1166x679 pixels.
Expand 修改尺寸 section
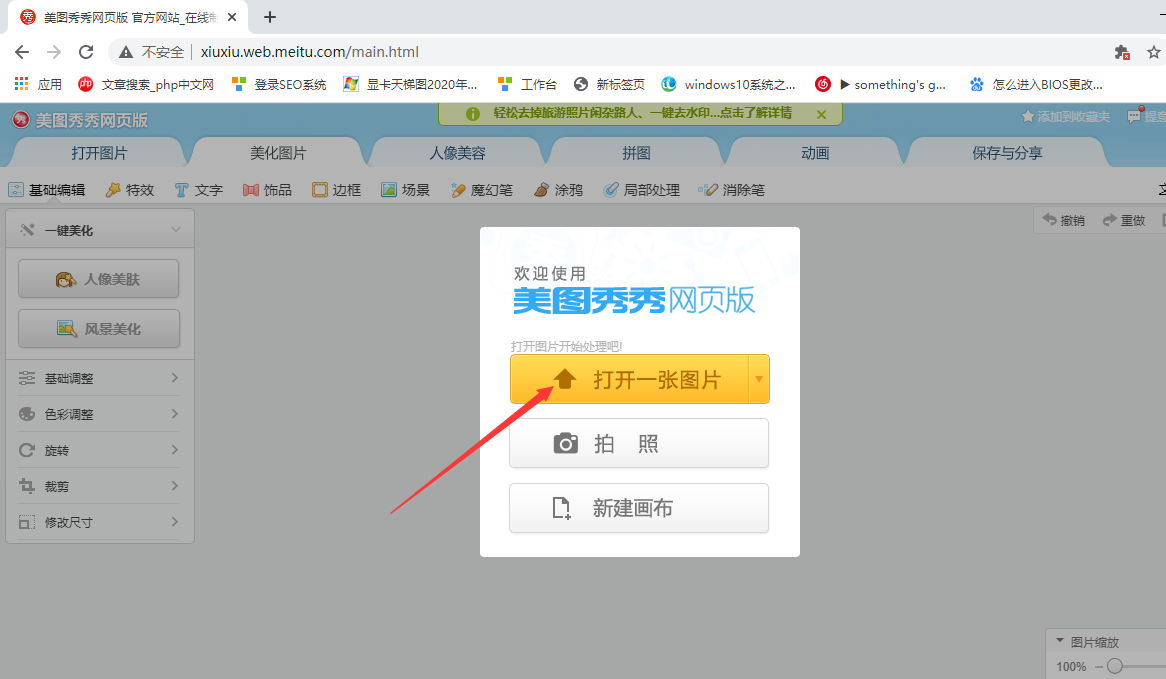(100, 521)
